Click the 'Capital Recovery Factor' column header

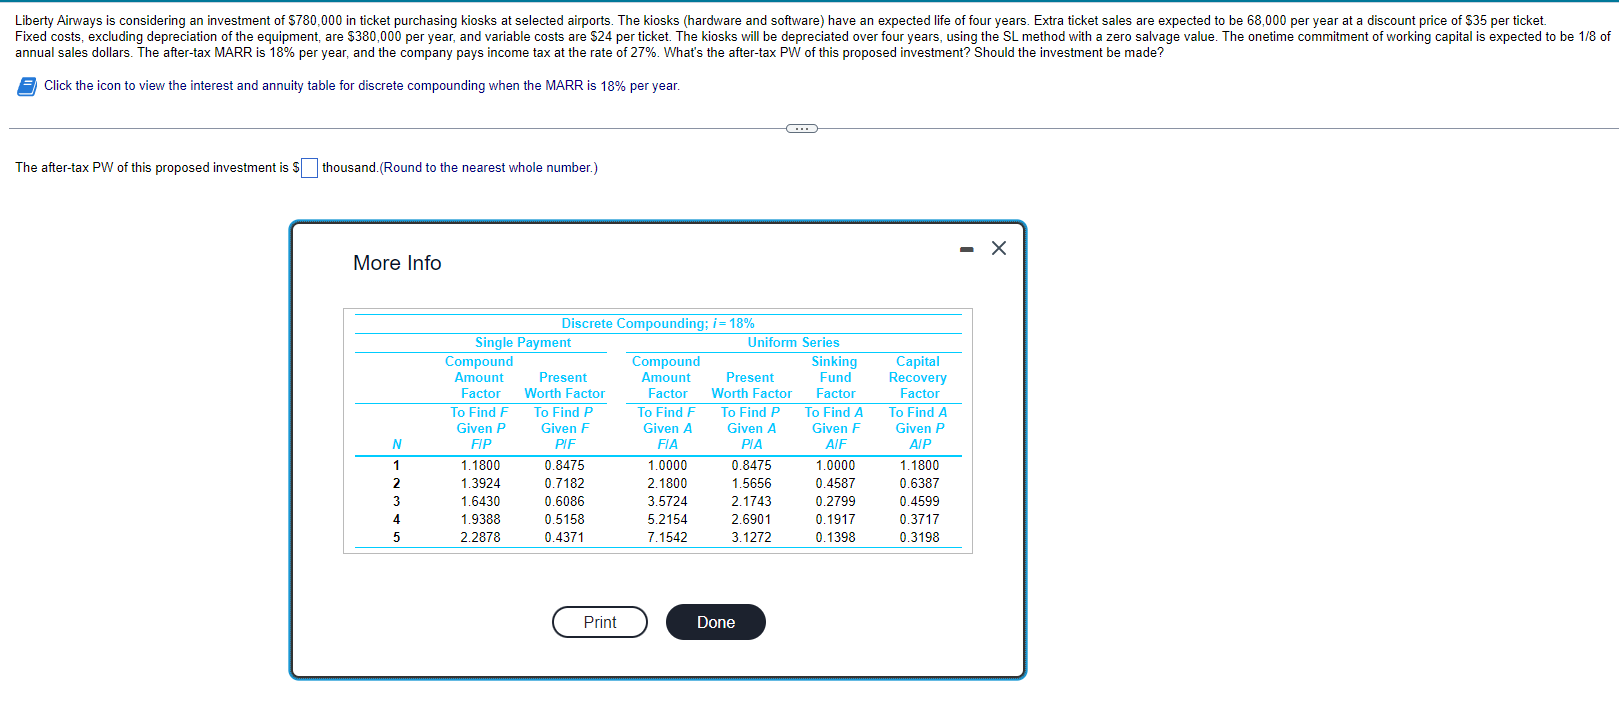coord(918,377)
